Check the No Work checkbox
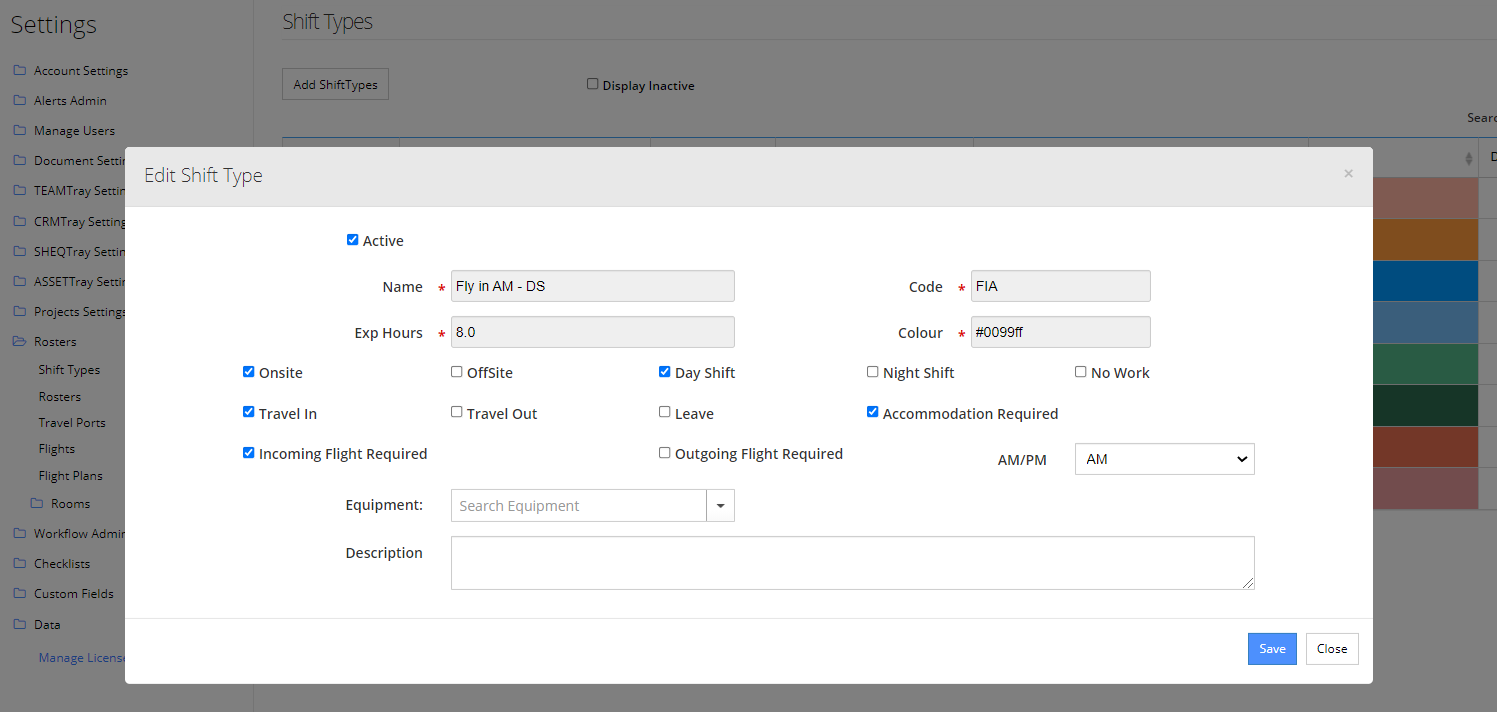The width and height of the screenshot is (1497, 712). tap(1080, 372)
